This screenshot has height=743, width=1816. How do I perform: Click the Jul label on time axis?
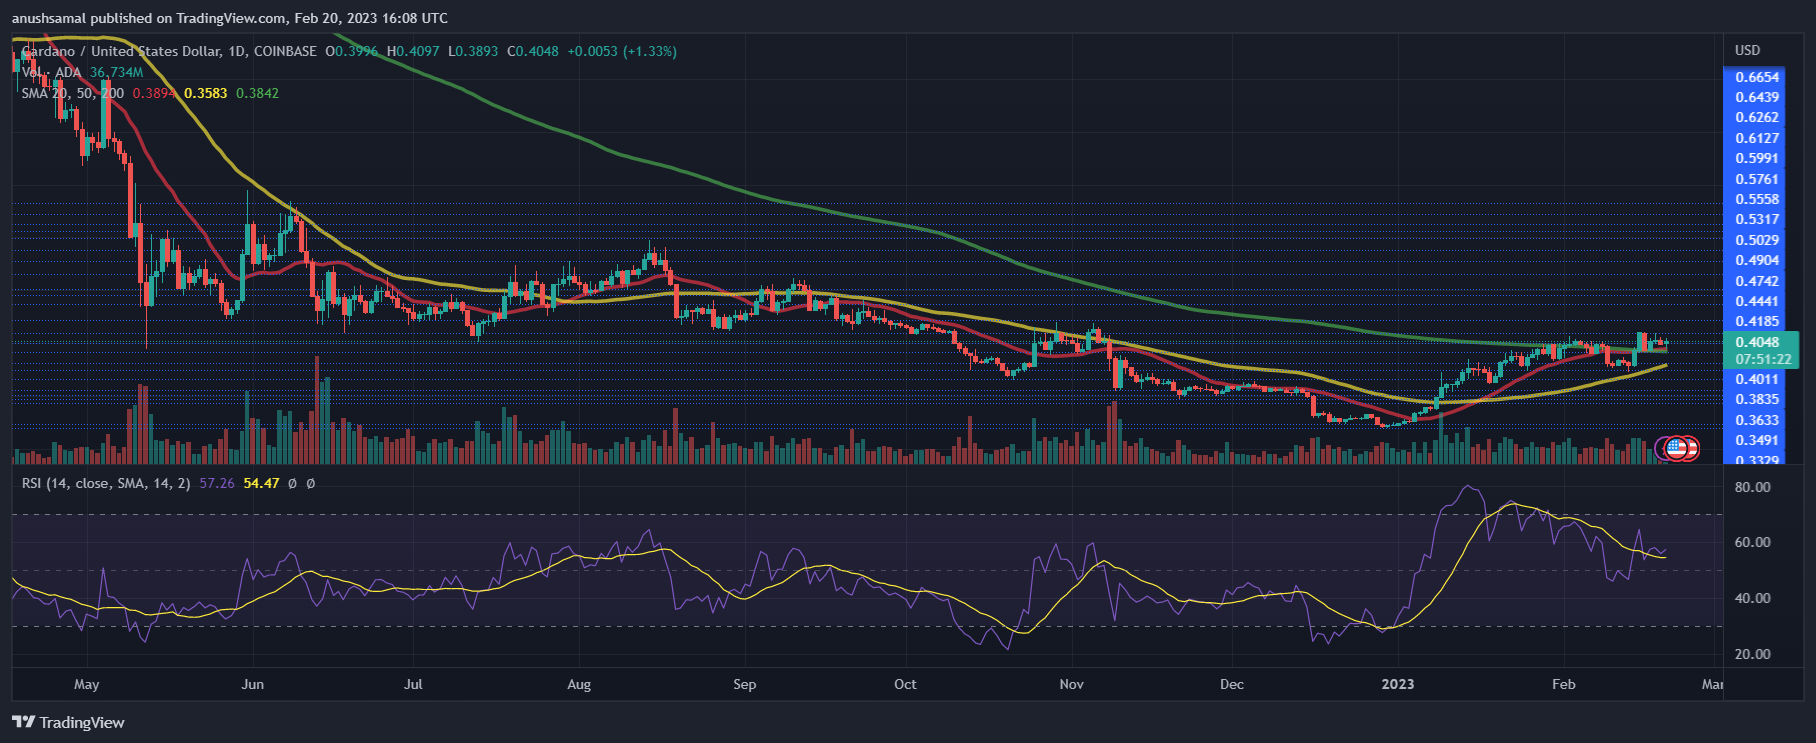coord(413,684)
